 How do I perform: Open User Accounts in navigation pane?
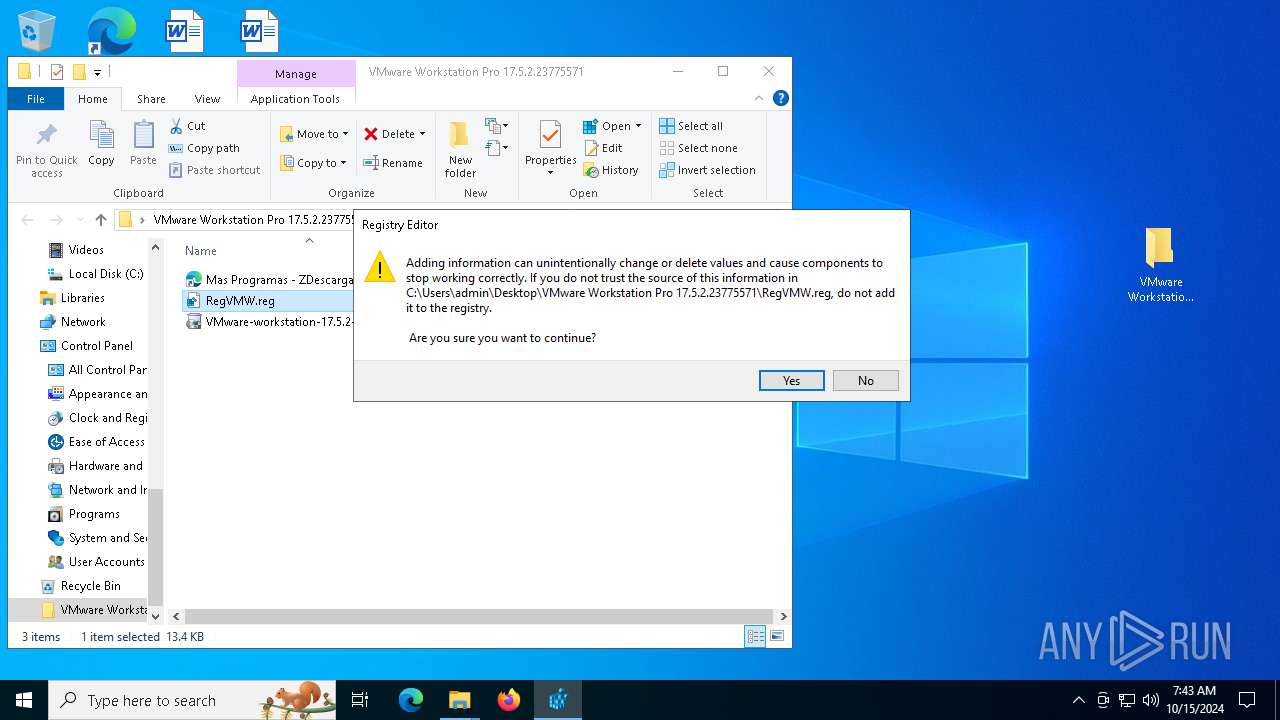coord(107,562)
